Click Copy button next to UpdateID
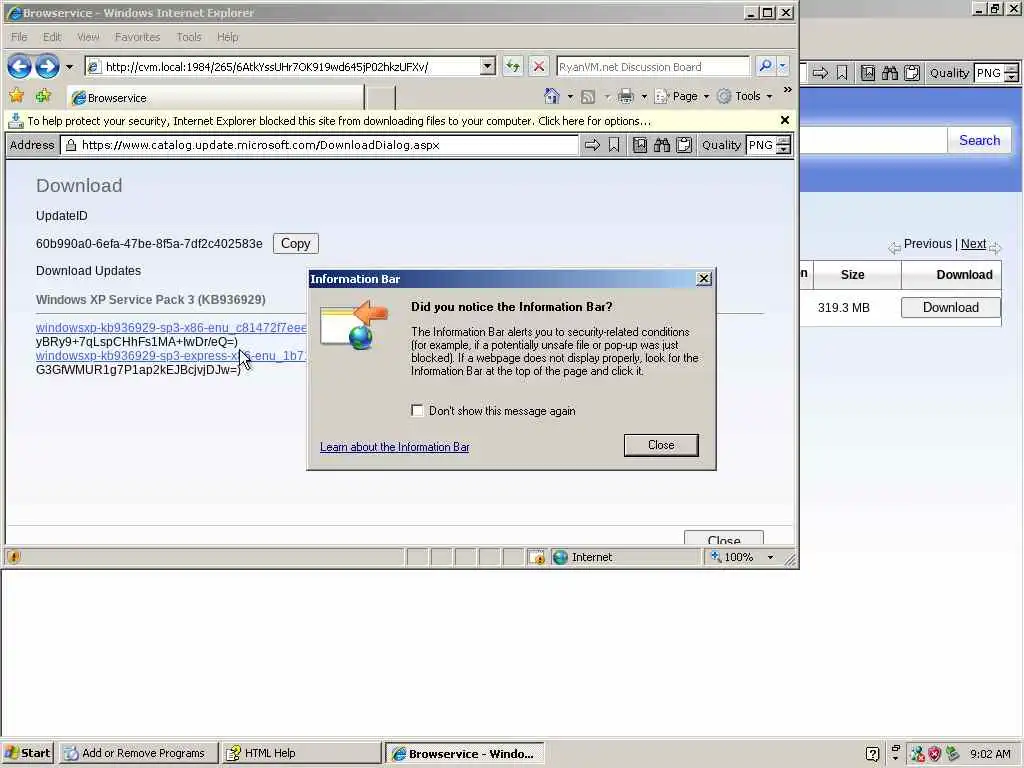 (295, 244)
